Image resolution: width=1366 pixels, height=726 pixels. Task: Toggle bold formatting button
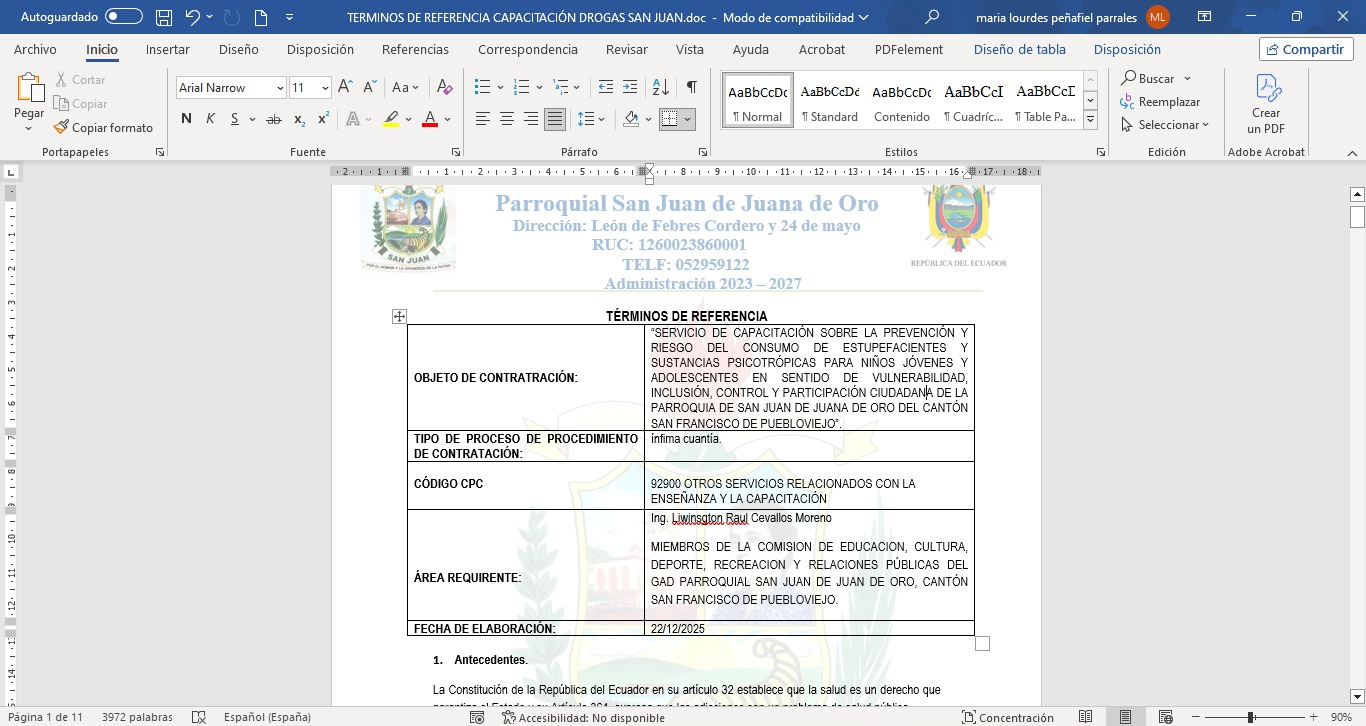point(186,119)
